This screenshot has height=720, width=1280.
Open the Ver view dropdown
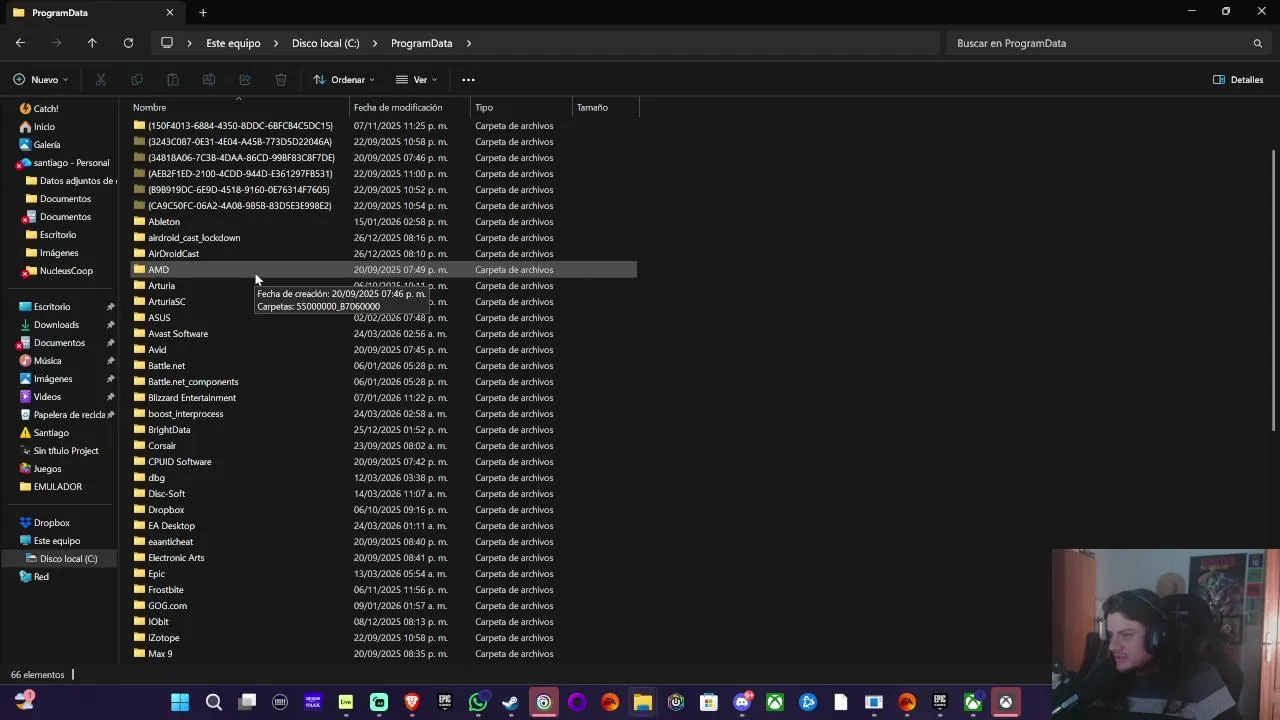coord(417,80)
